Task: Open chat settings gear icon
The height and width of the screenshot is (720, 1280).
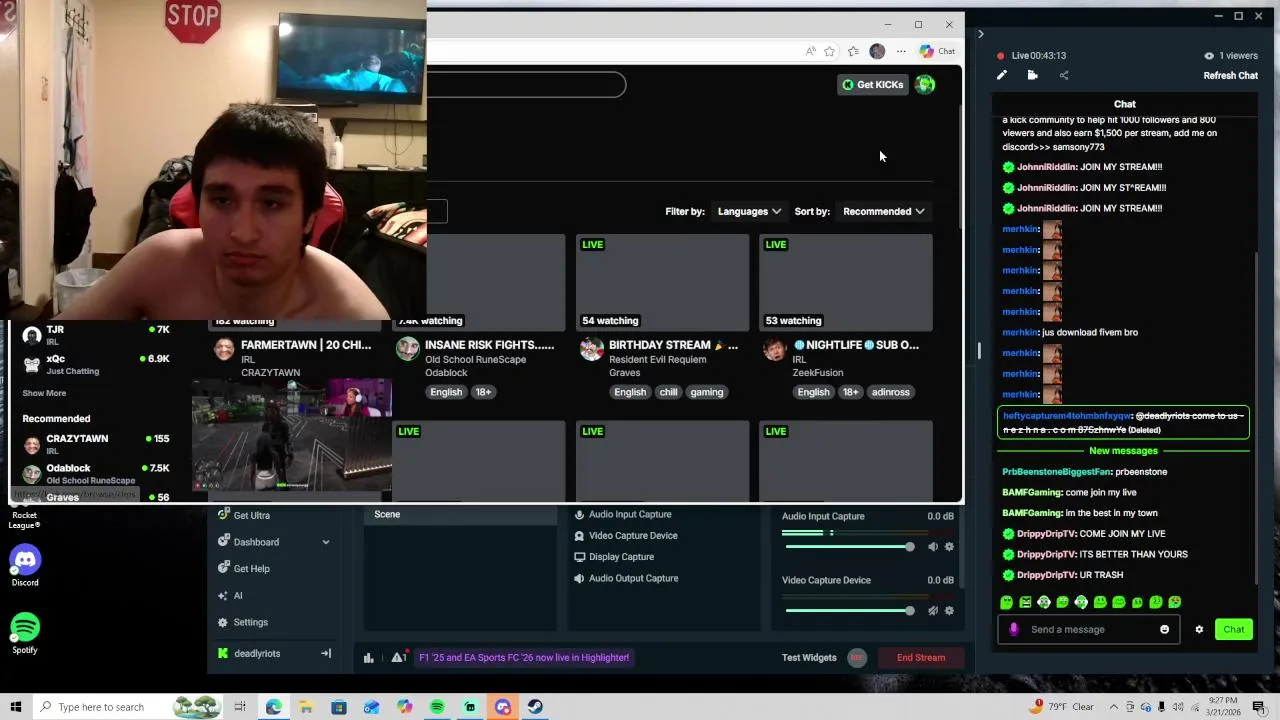Action: (x=1199, y=629)
